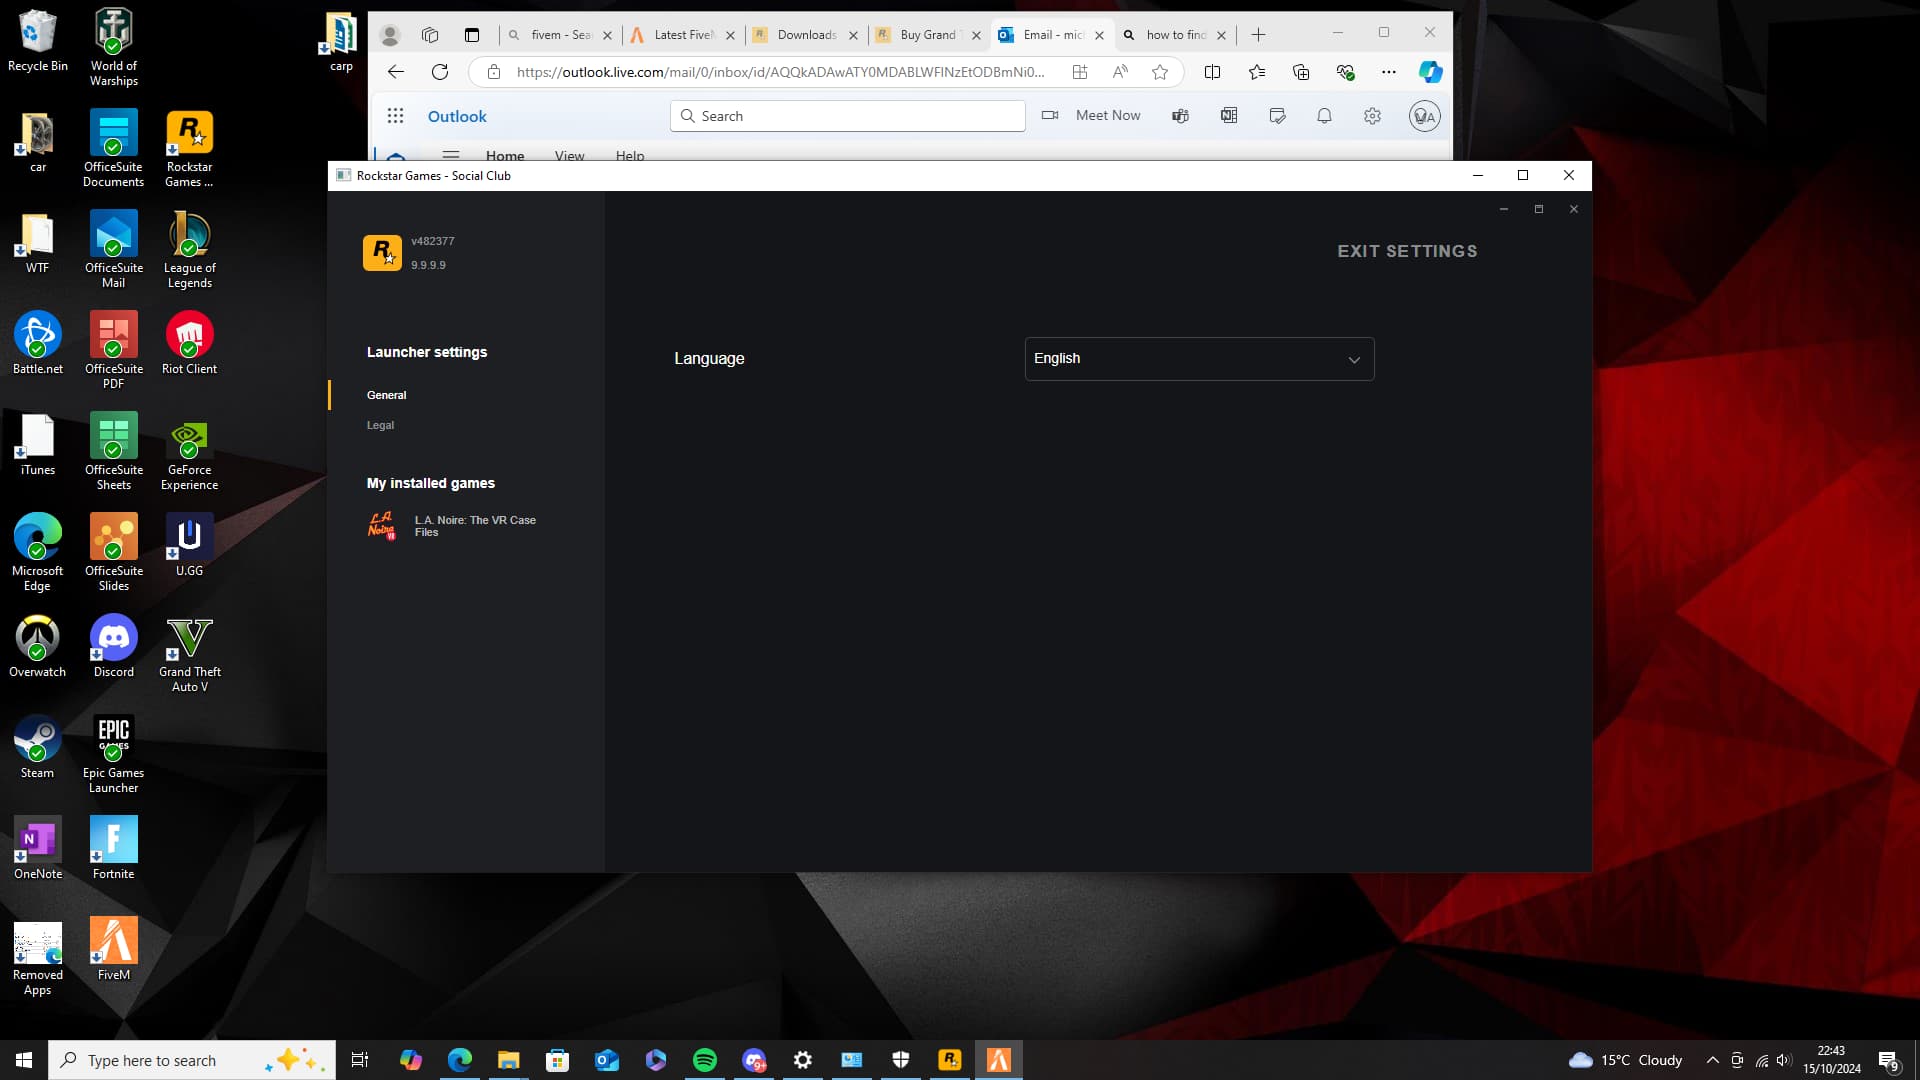Open Edge split screen icon
The width and height of the screenshot is (1920, 1080).
tap(1212, 72)
